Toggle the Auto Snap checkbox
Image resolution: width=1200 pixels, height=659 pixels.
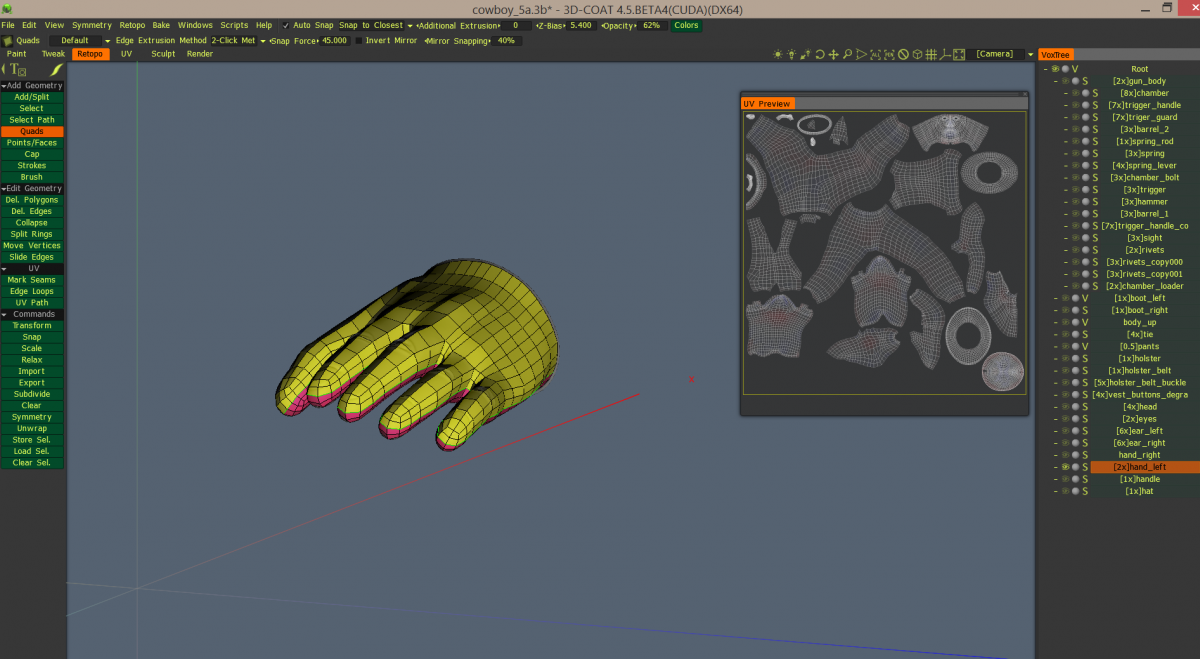click(x=286, y=25)
